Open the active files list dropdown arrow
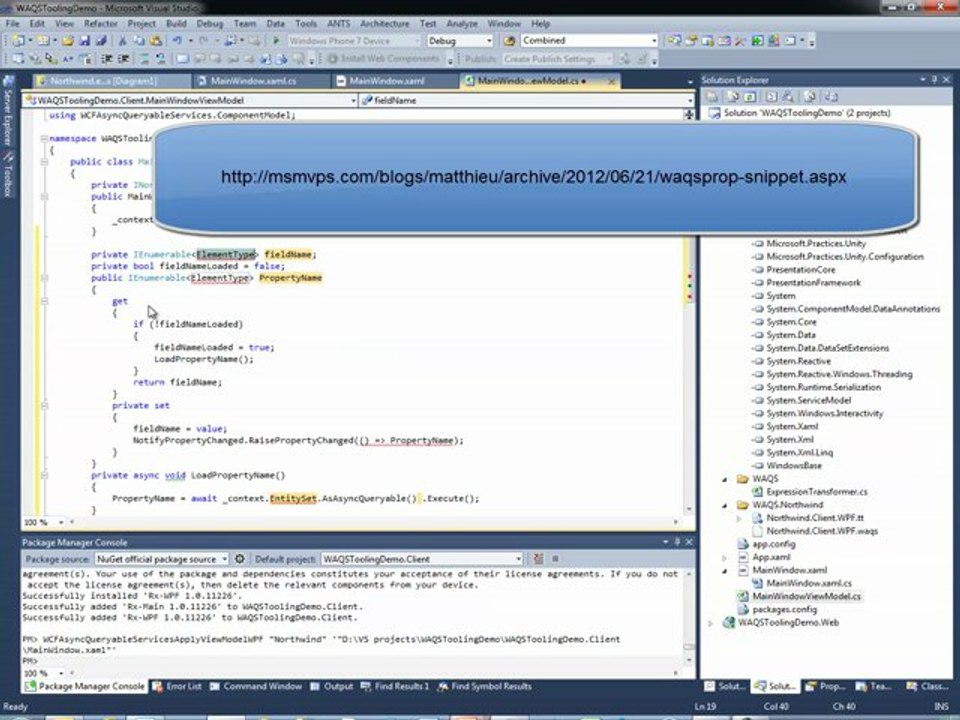 [689, 81]
